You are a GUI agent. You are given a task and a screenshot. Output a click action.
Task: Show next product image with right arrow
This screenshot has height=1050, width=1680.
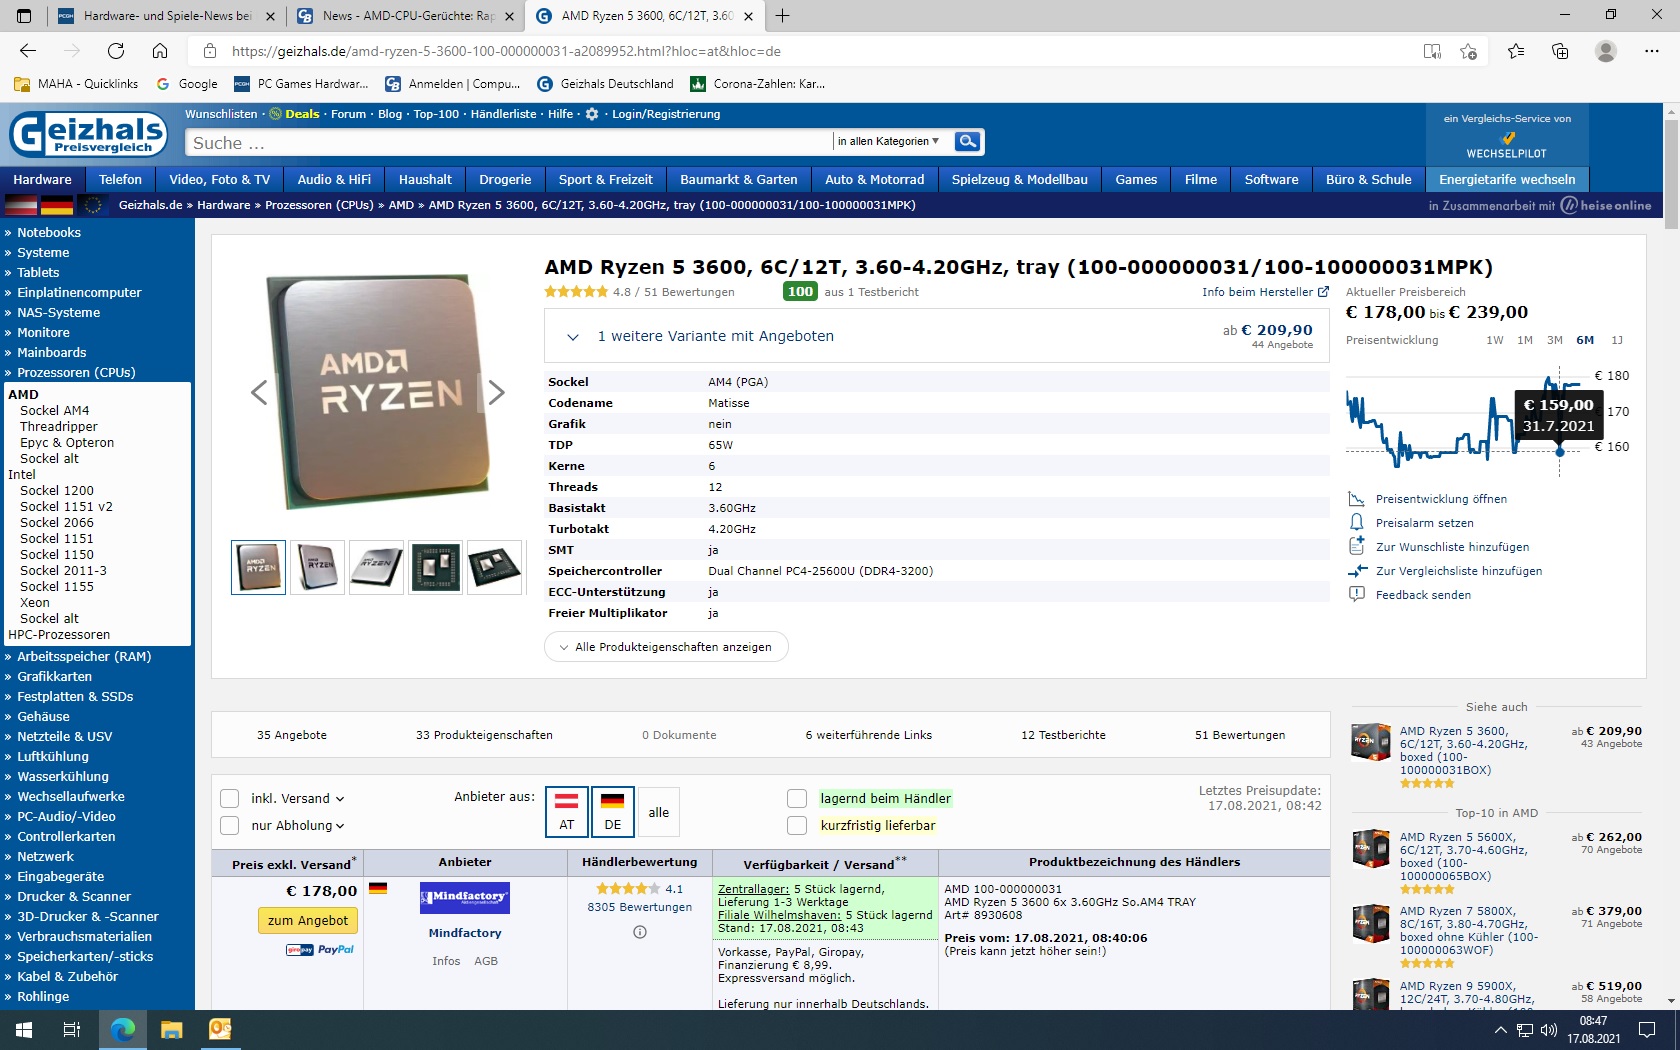click(496, 393)
